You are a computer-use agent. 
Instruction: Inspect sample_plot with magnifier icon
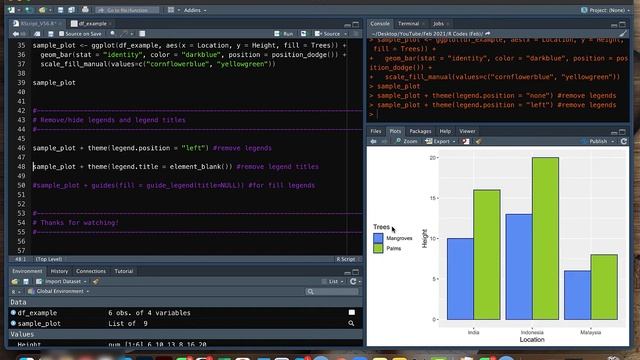click(351, 323)
